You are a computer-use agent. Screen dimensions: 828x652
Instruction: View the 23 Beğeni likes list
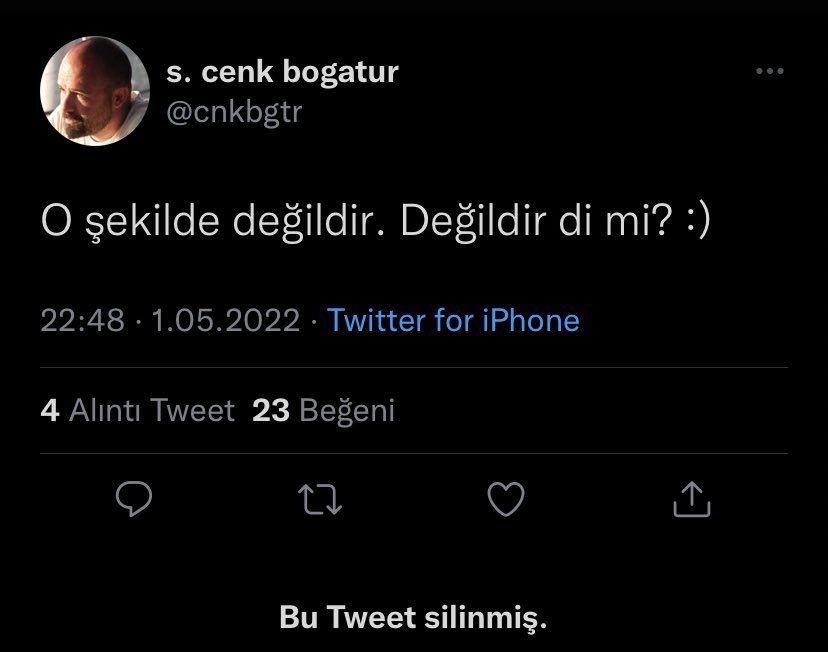coord(323,411)
